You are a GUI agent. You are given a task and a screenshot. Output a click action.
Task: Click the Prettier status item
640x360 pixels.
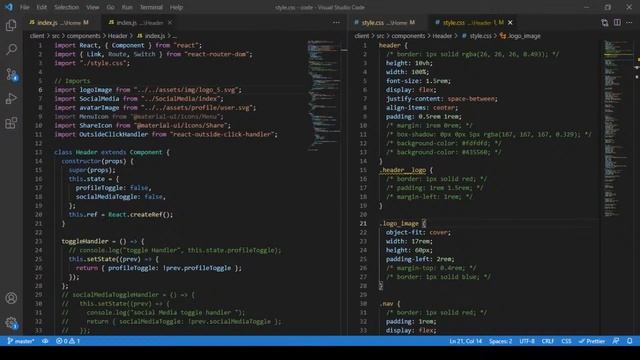click(x=592, y=341)
